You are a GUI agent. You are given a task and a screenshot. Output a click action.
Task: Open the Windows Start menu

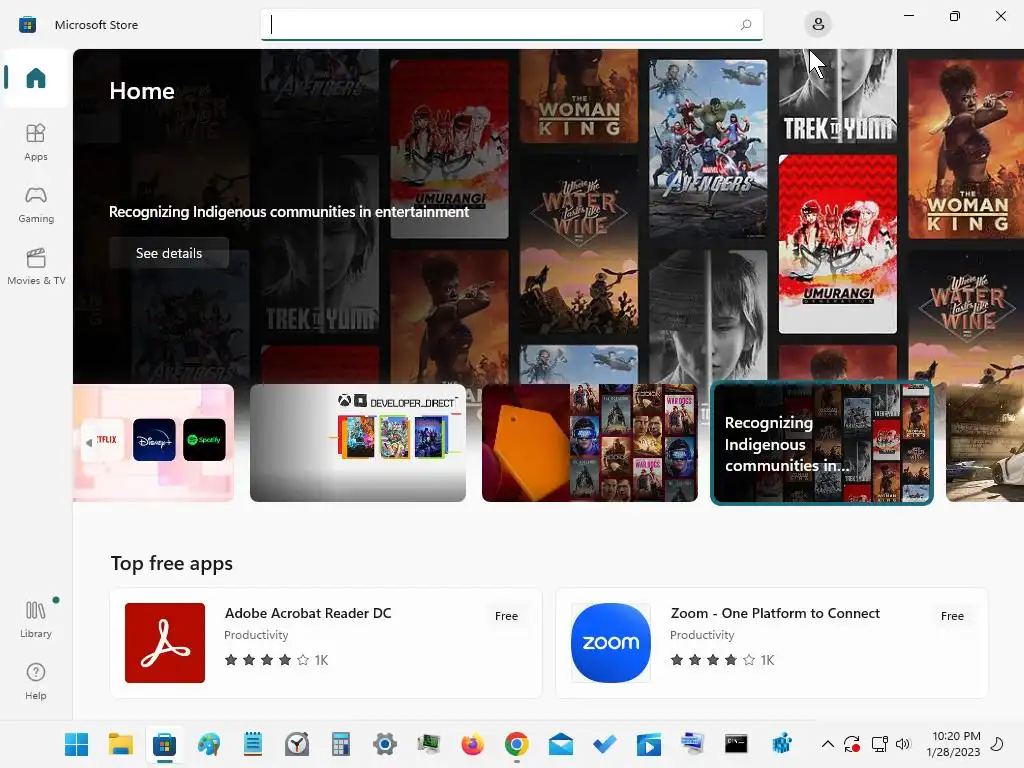[76, 744]
